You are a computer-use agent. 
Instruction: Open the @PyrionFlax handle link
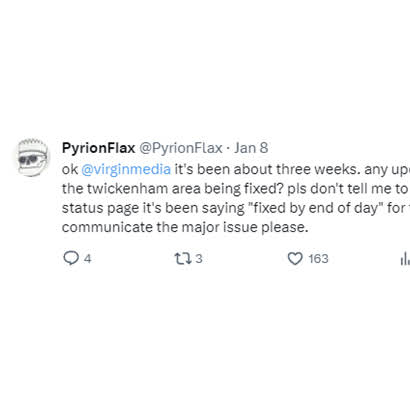[181, 148]
